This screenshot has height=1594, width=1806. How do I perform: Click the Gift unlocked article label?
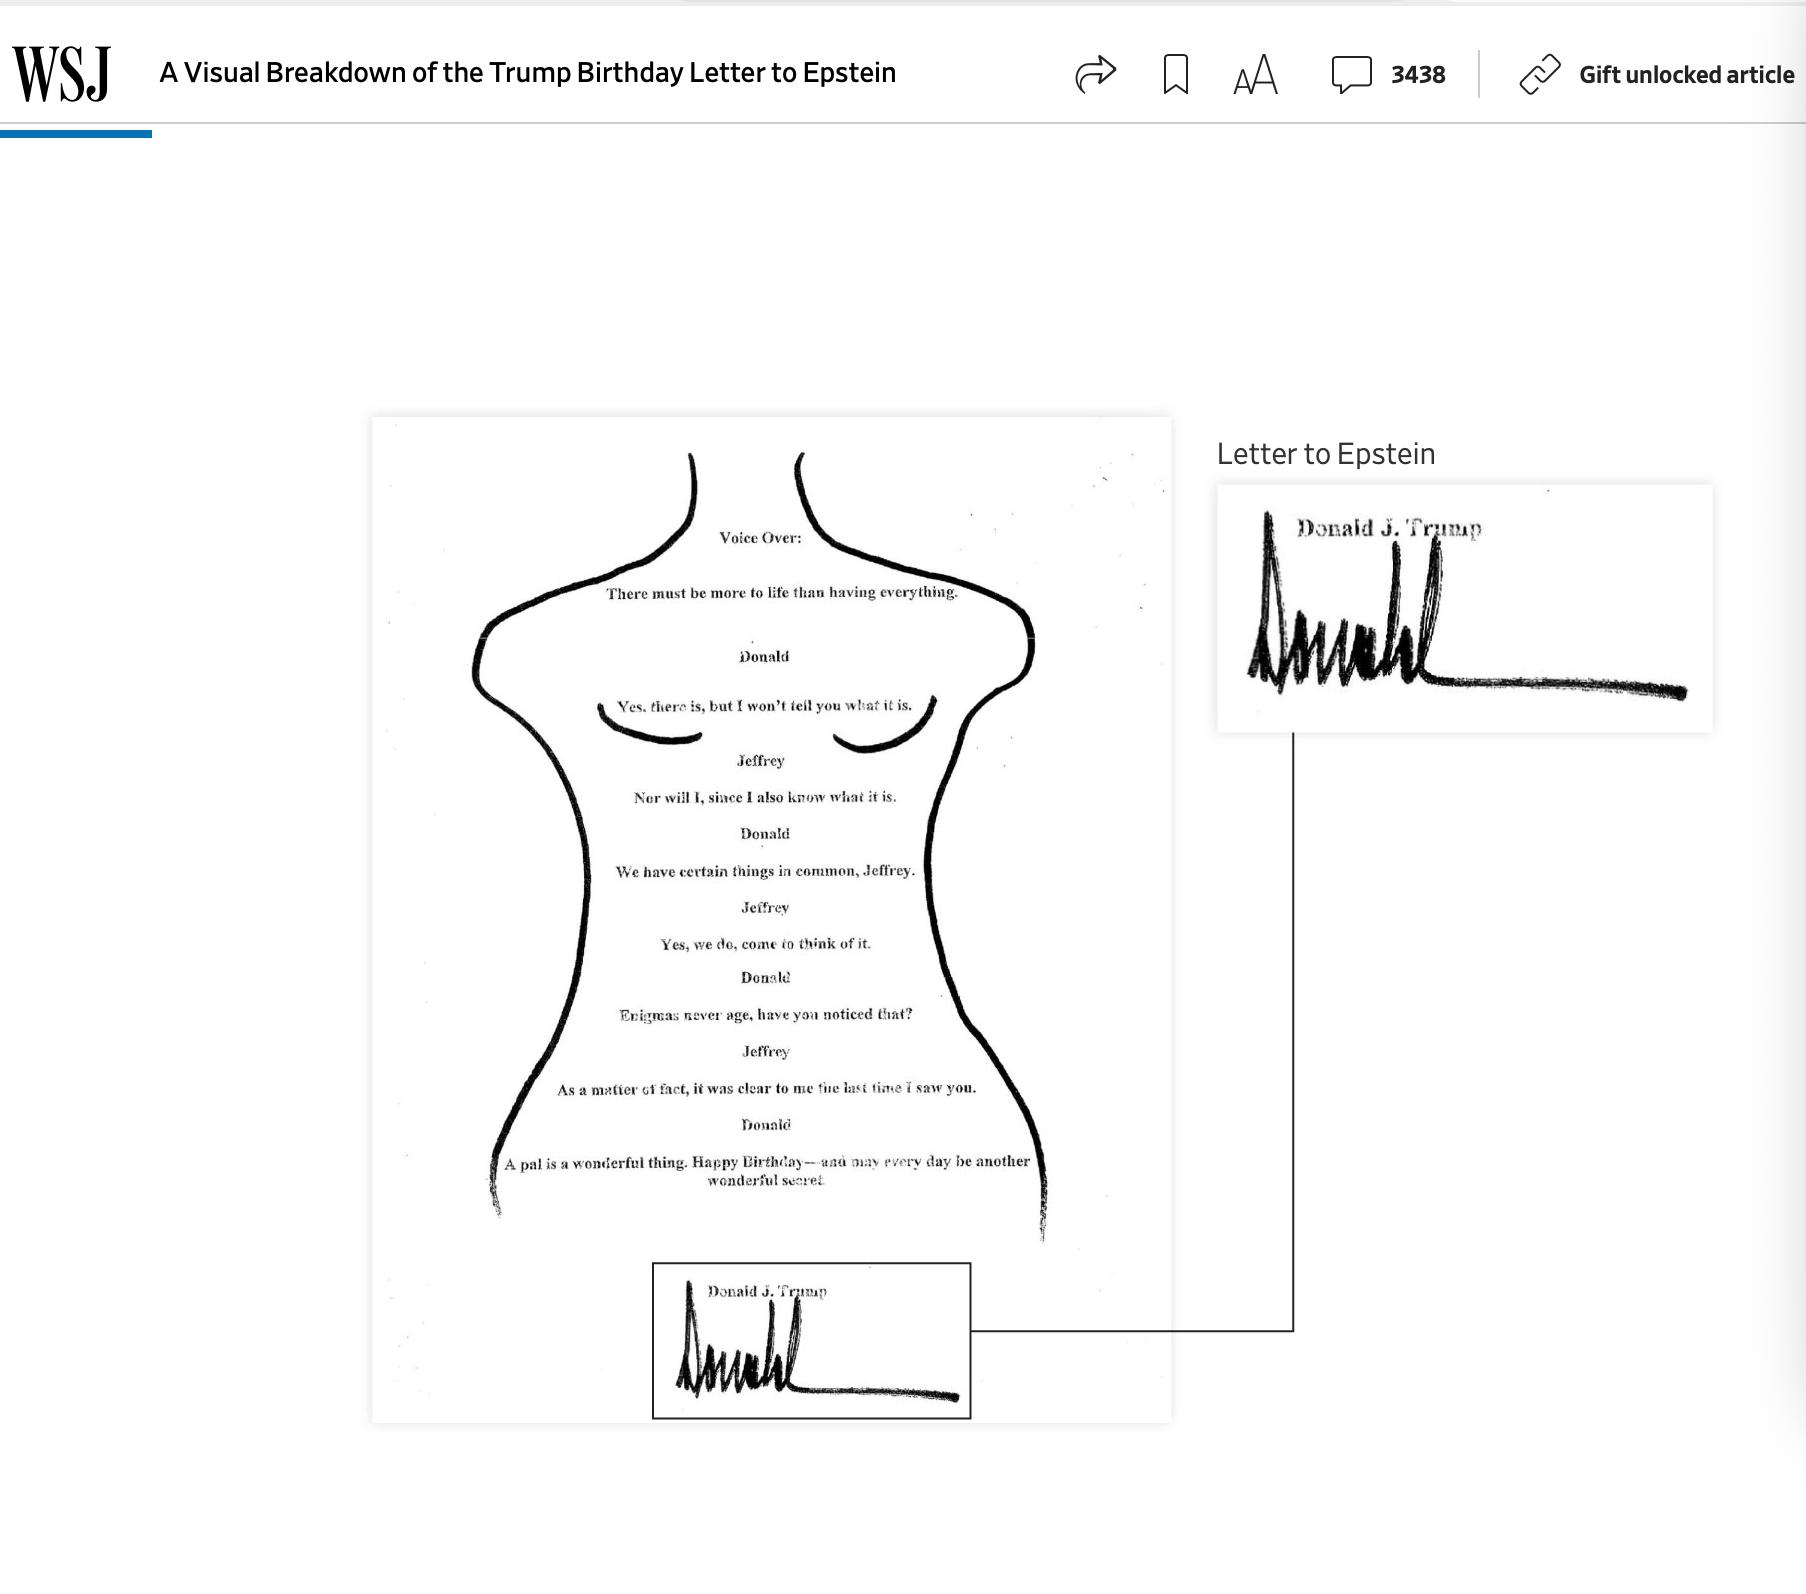click(x=1686, y=75)
